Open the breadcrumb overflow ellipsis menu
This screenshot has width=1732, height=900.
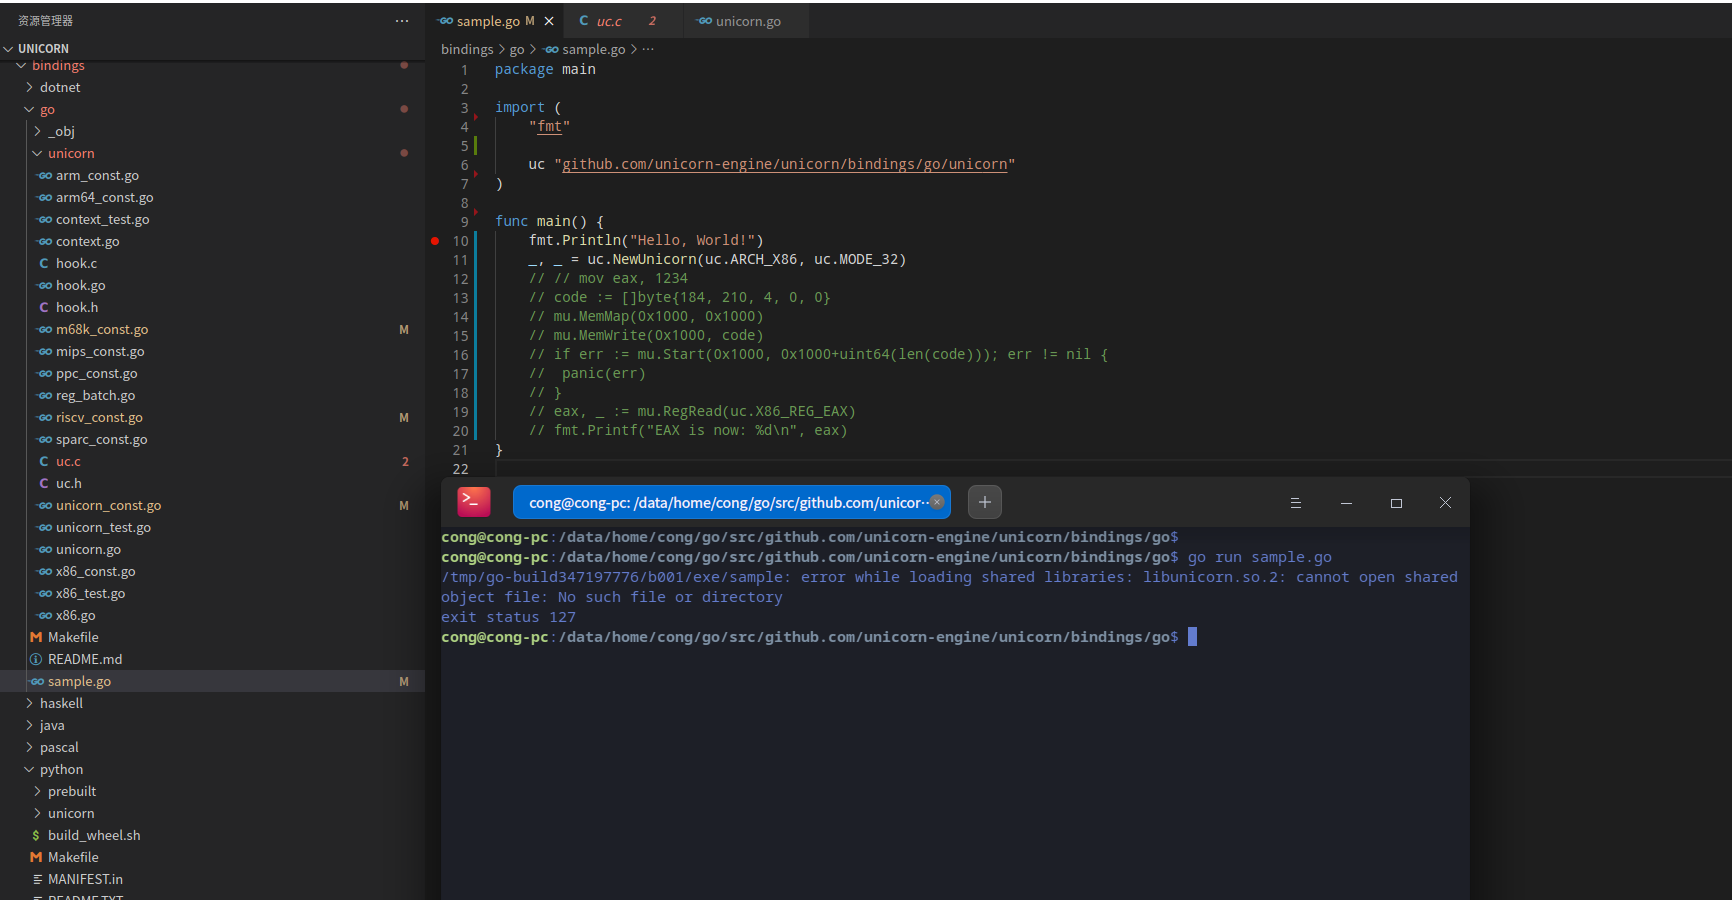pyautogui.click(x=649, y=48)
